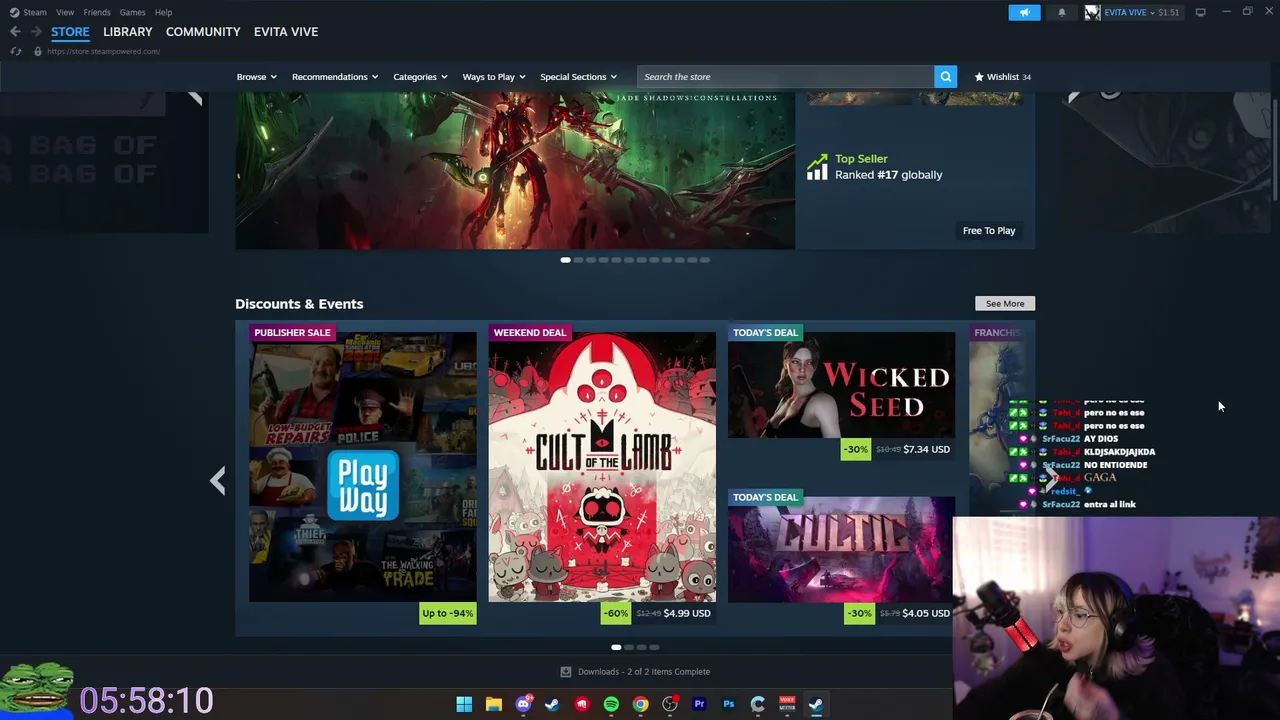Click See More for Discounts & Events
1280x720 pixels.
pos(1005,304)
